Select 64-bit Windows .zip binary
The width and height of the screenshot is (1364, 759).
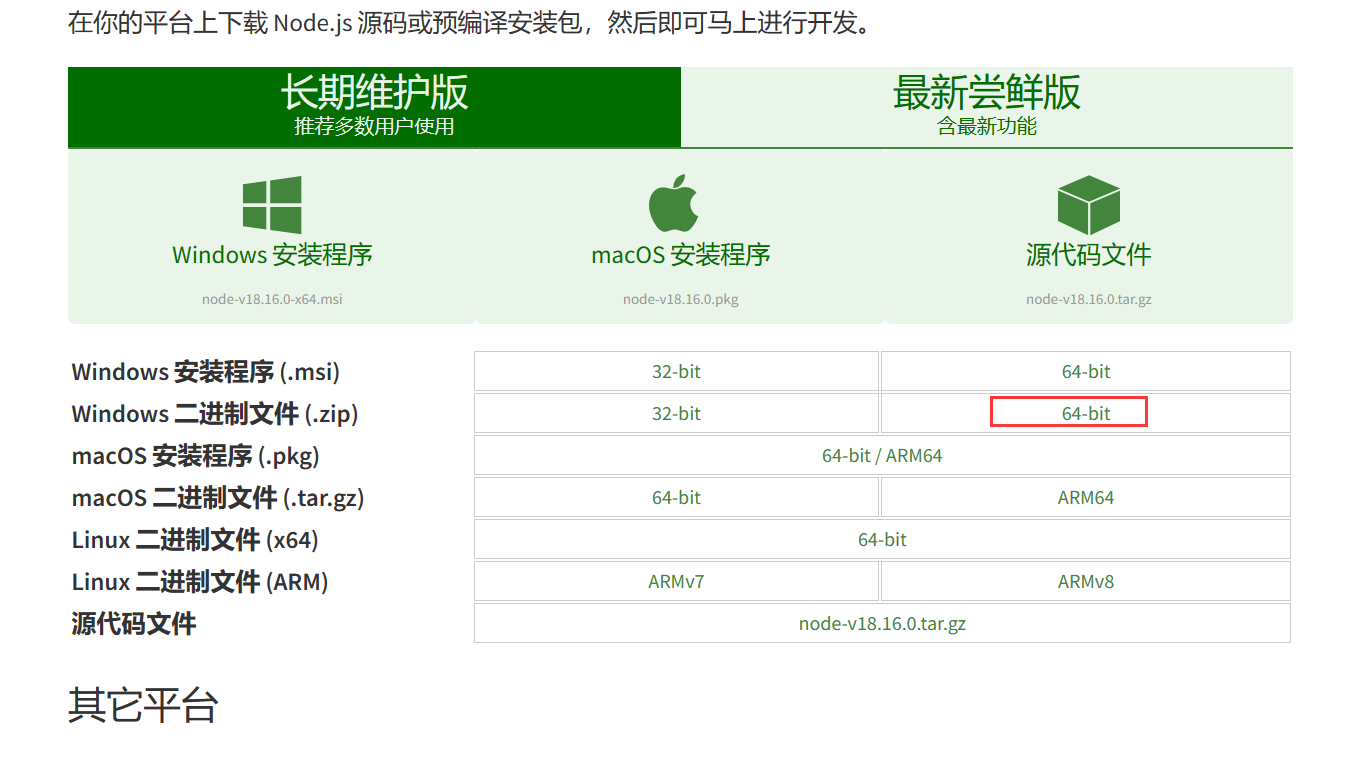point(1086,413)
